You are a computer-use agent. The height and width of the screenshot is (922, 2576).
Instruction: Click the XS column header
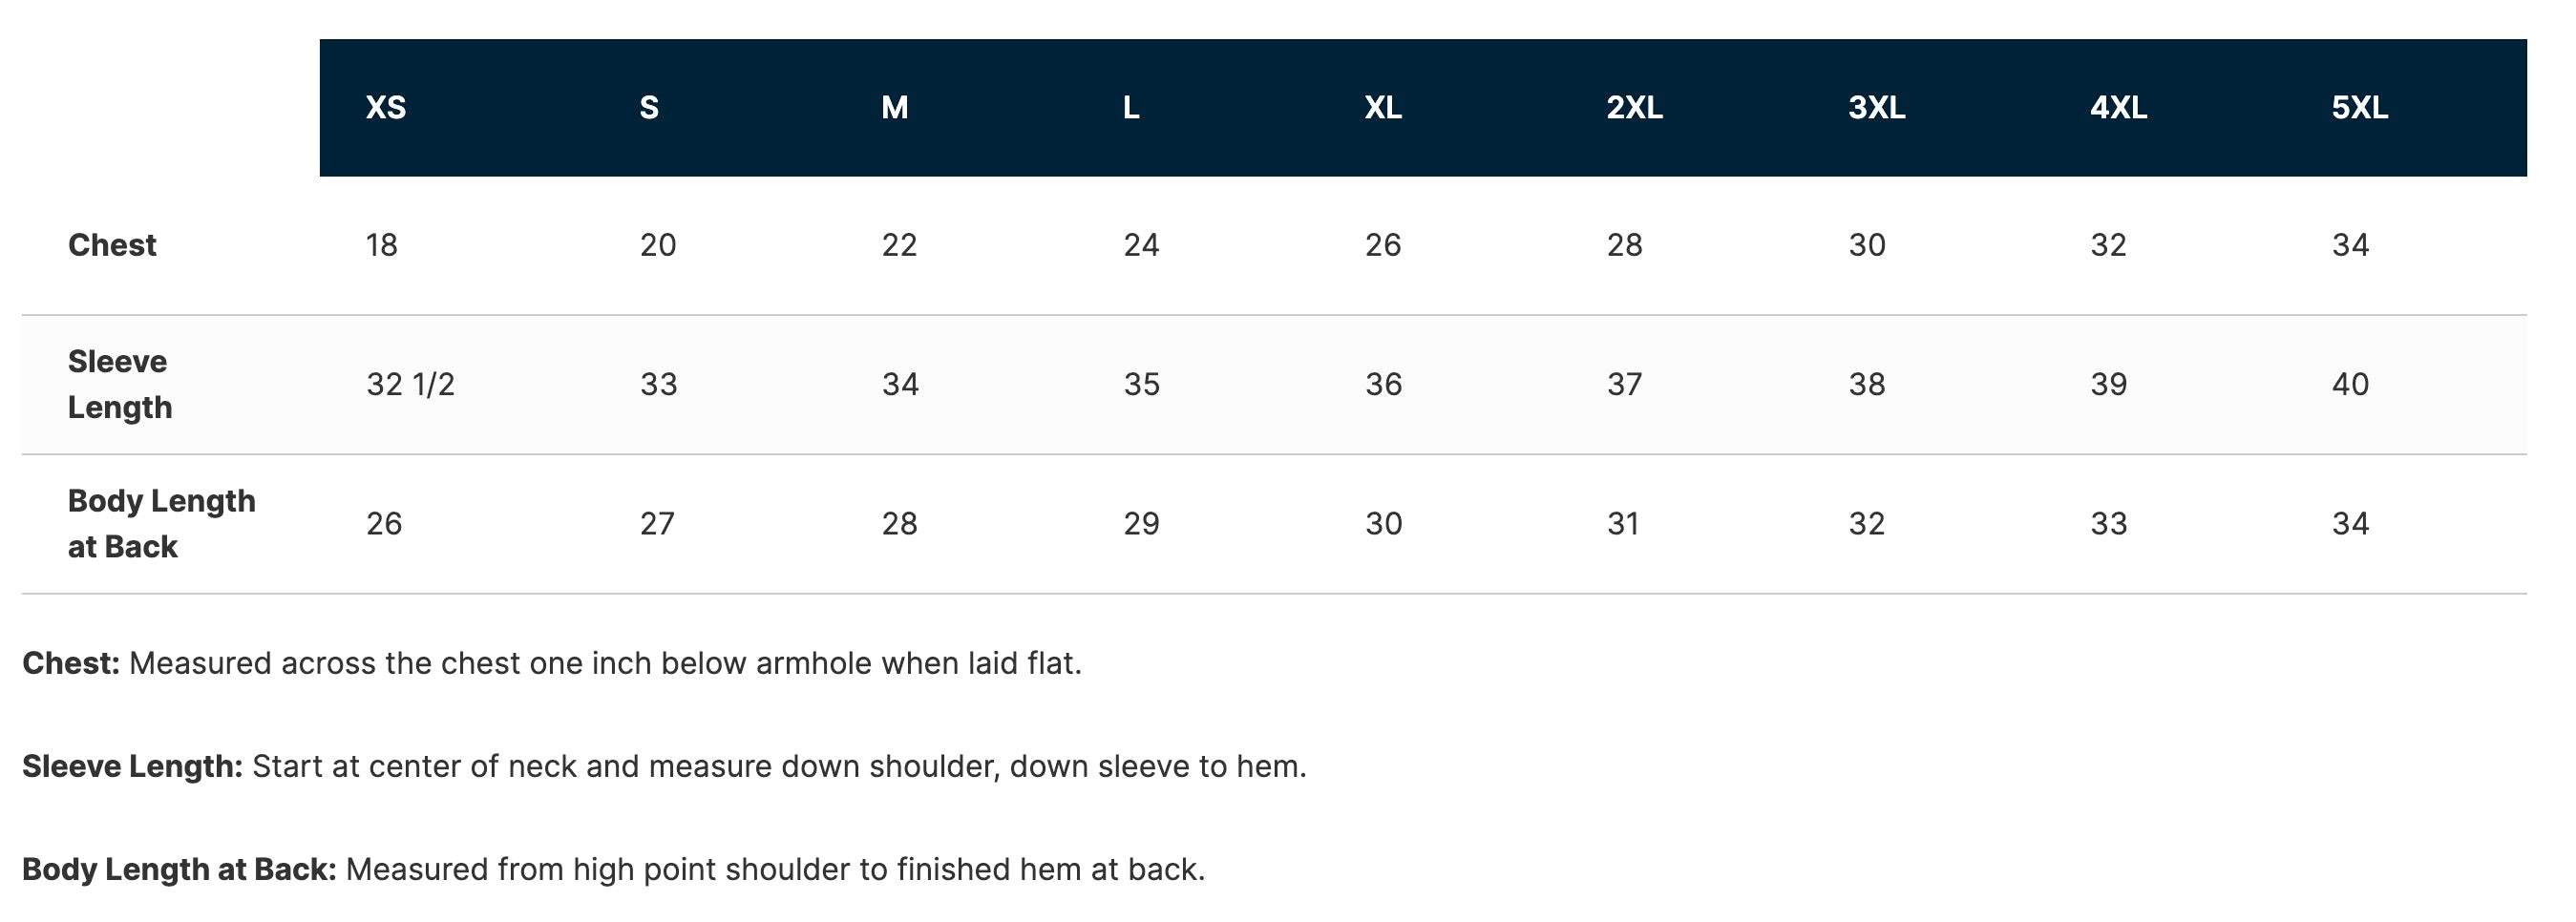[x=386, y=108]
